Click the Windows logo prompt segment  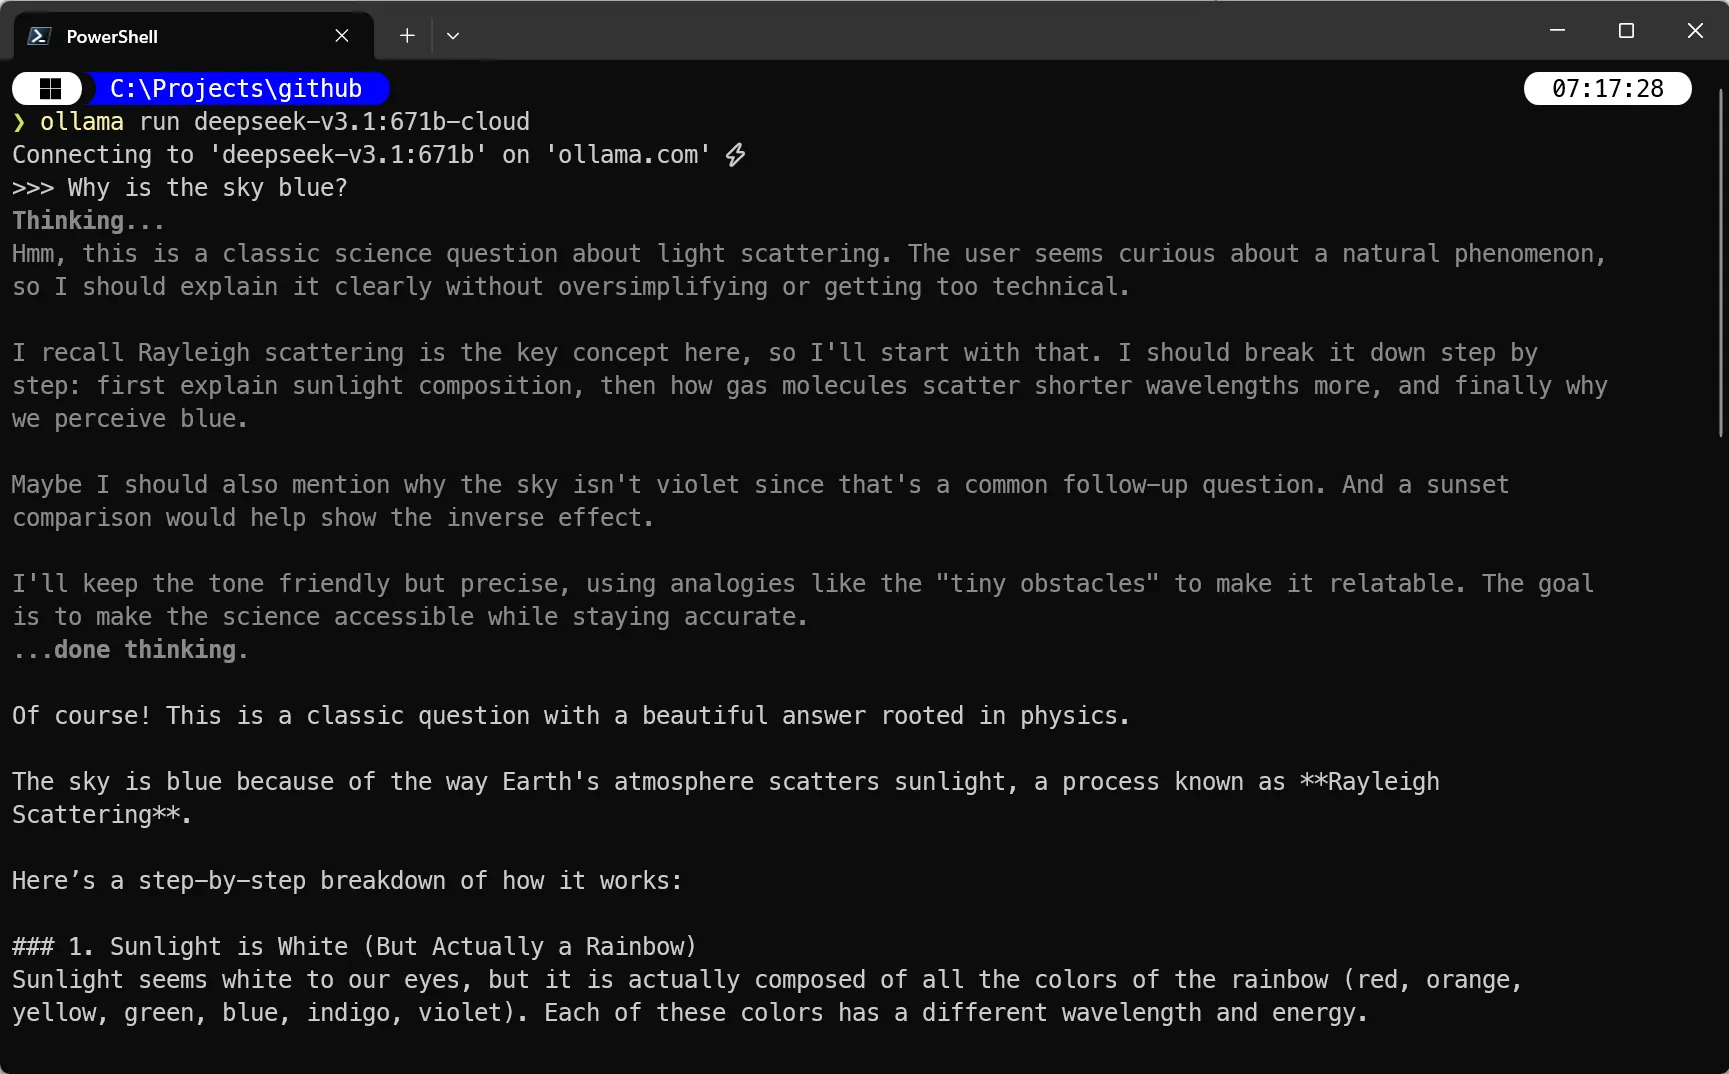[49, 89]
